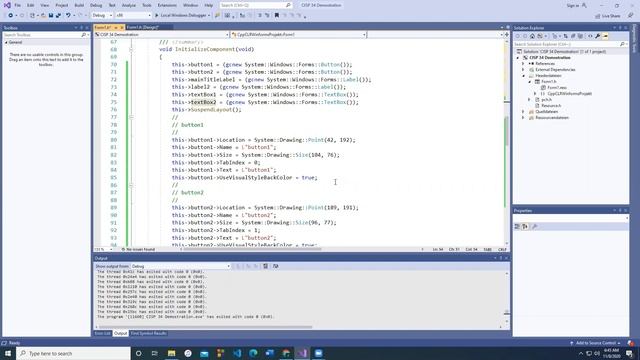This screenshot has height=360, width=640.
Task: Open the Local Windows Debugger dropdown arrow
Action: [x=209, y=16]
